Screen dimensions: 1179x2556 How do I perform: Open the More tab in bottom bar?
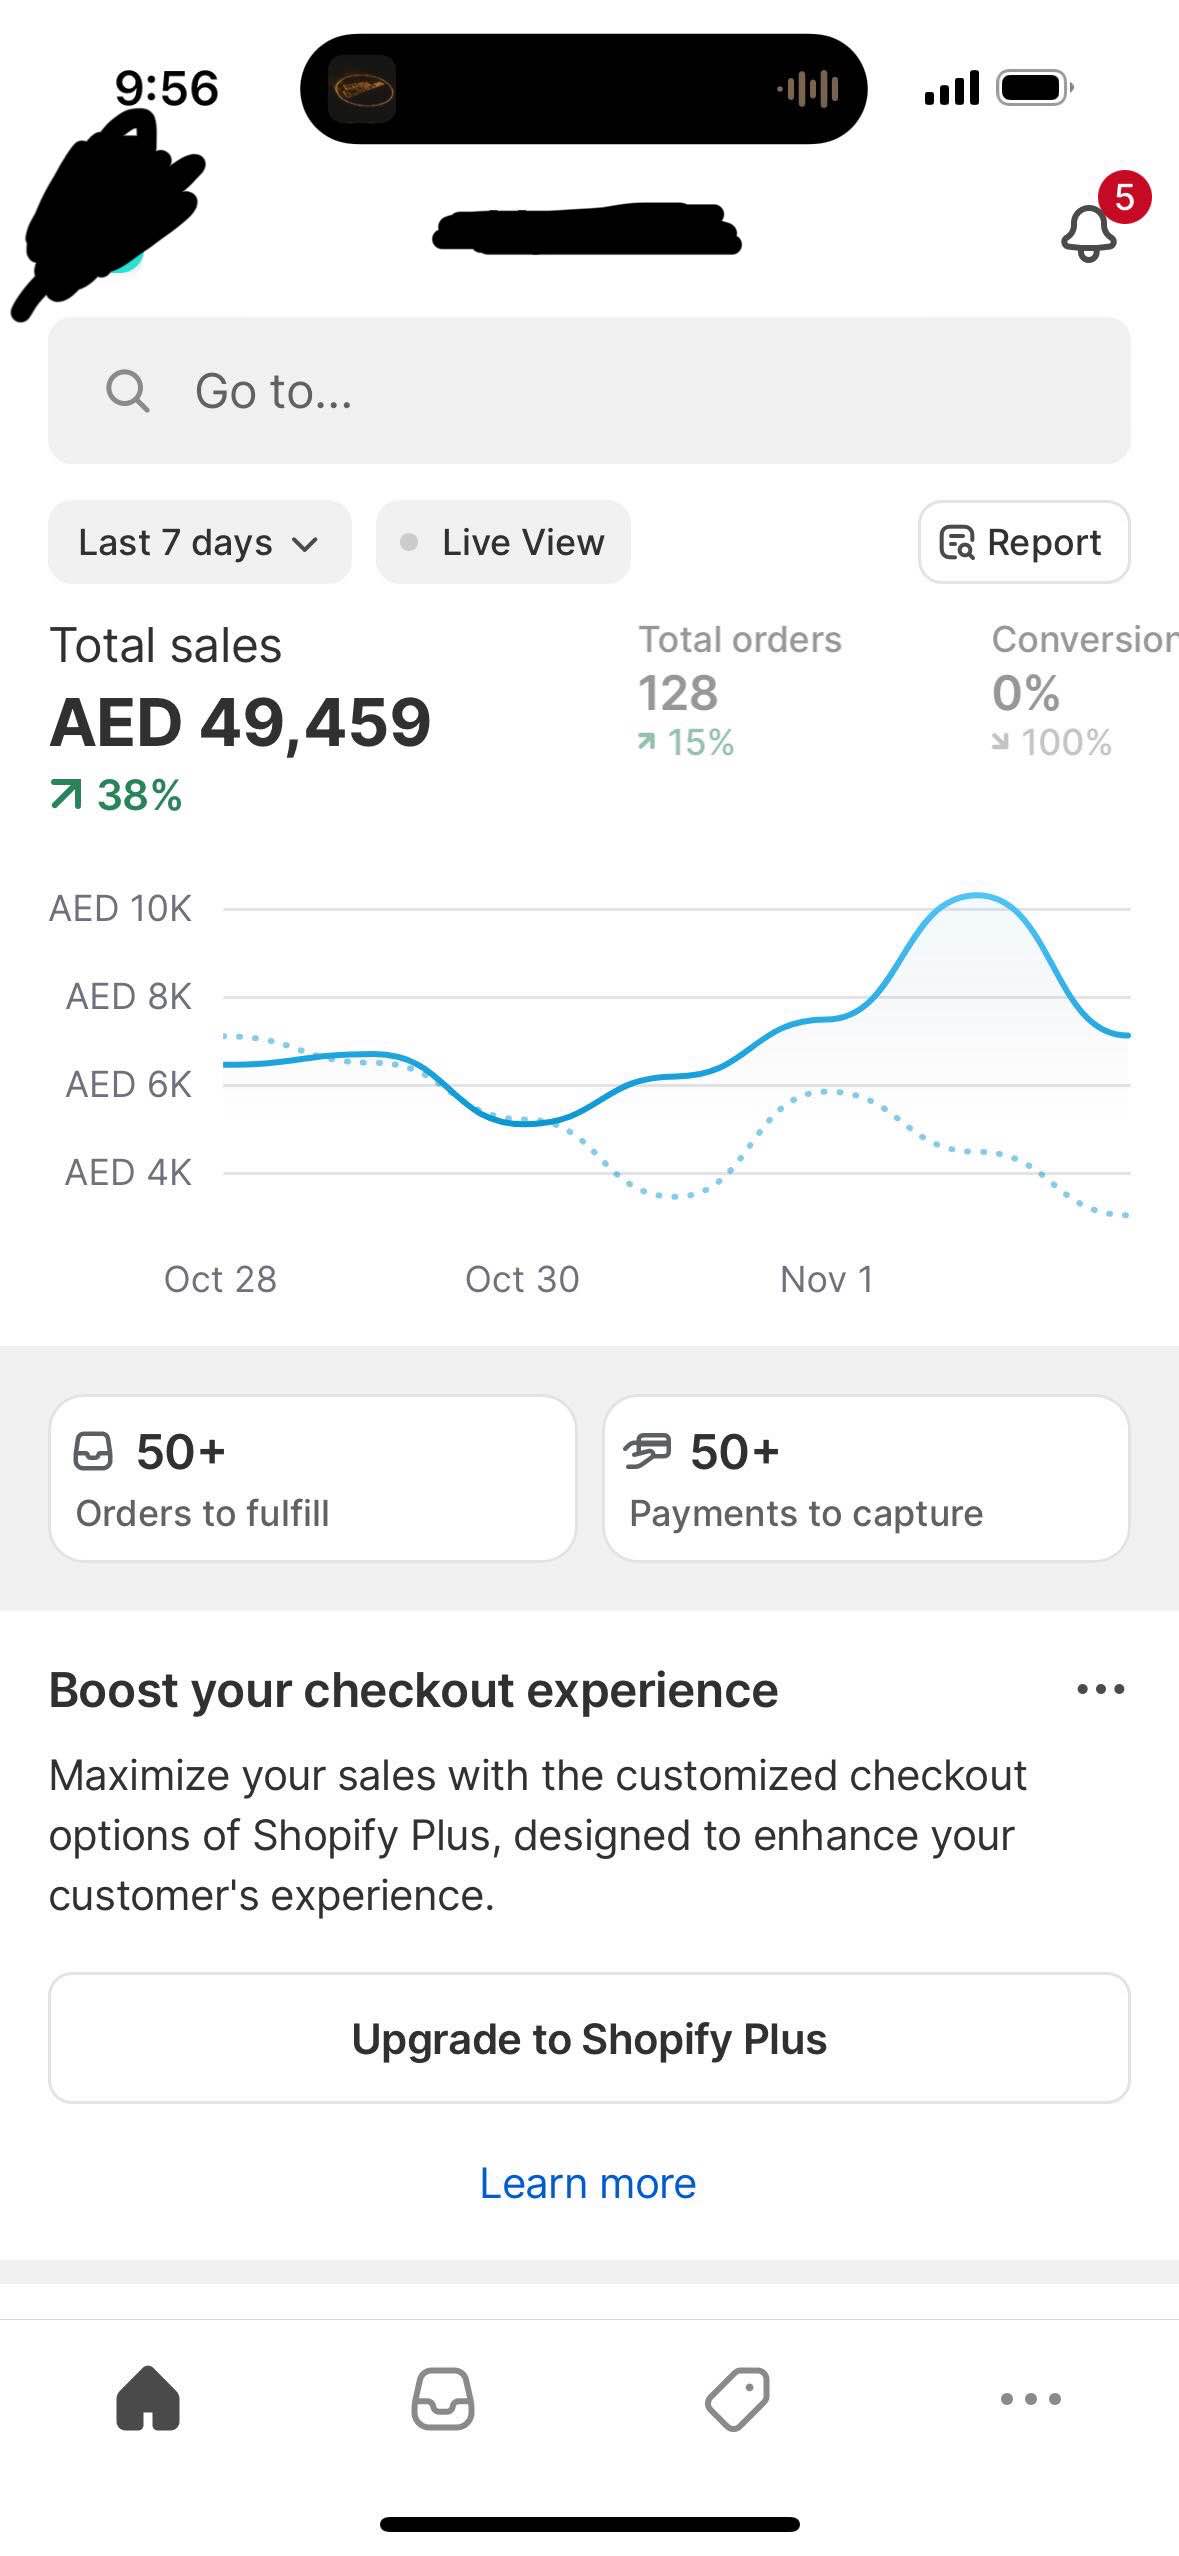[x=1031, y=2398]
